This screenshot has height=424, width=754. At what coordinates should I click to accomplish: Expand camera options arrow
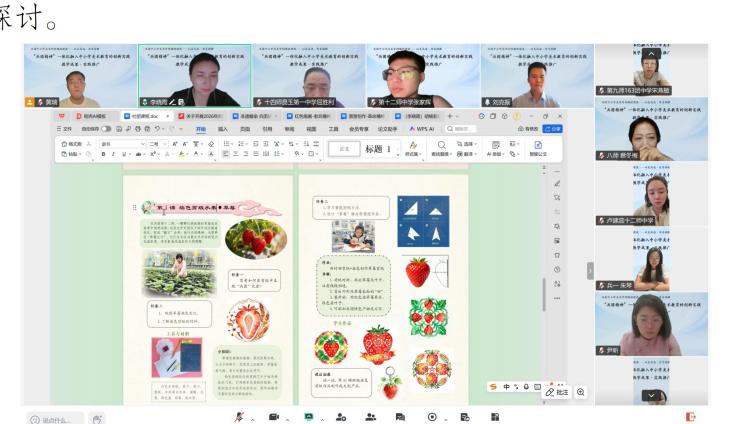288,420
